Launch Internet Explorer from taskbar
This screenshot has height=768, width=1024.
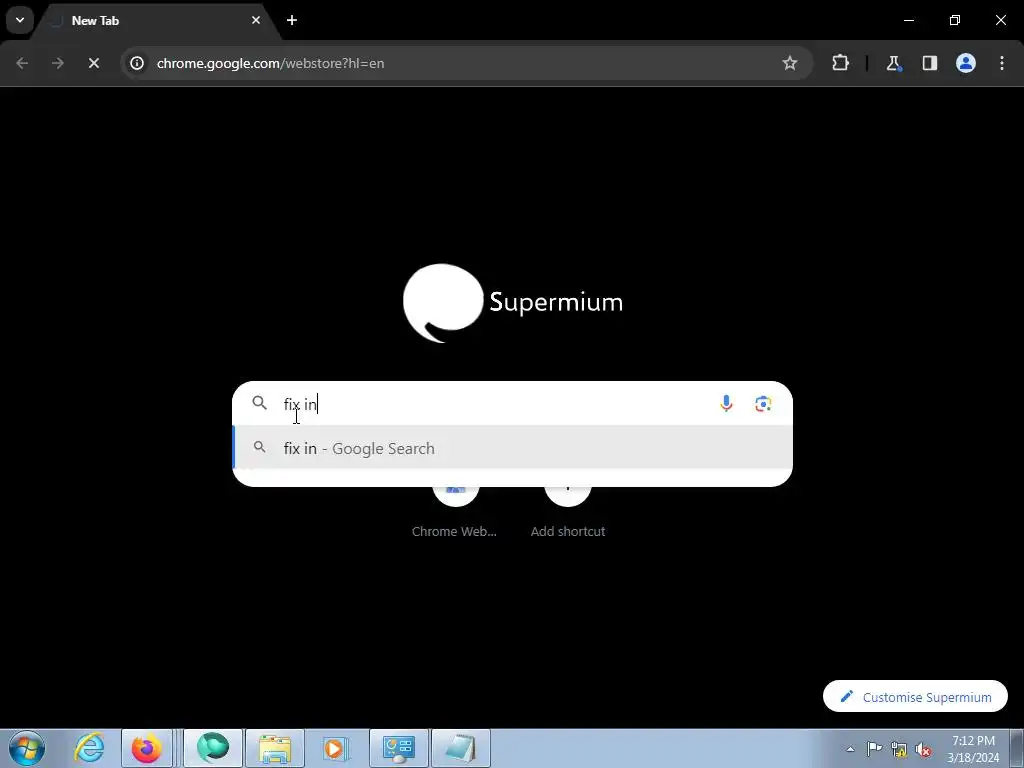point(89,748)
